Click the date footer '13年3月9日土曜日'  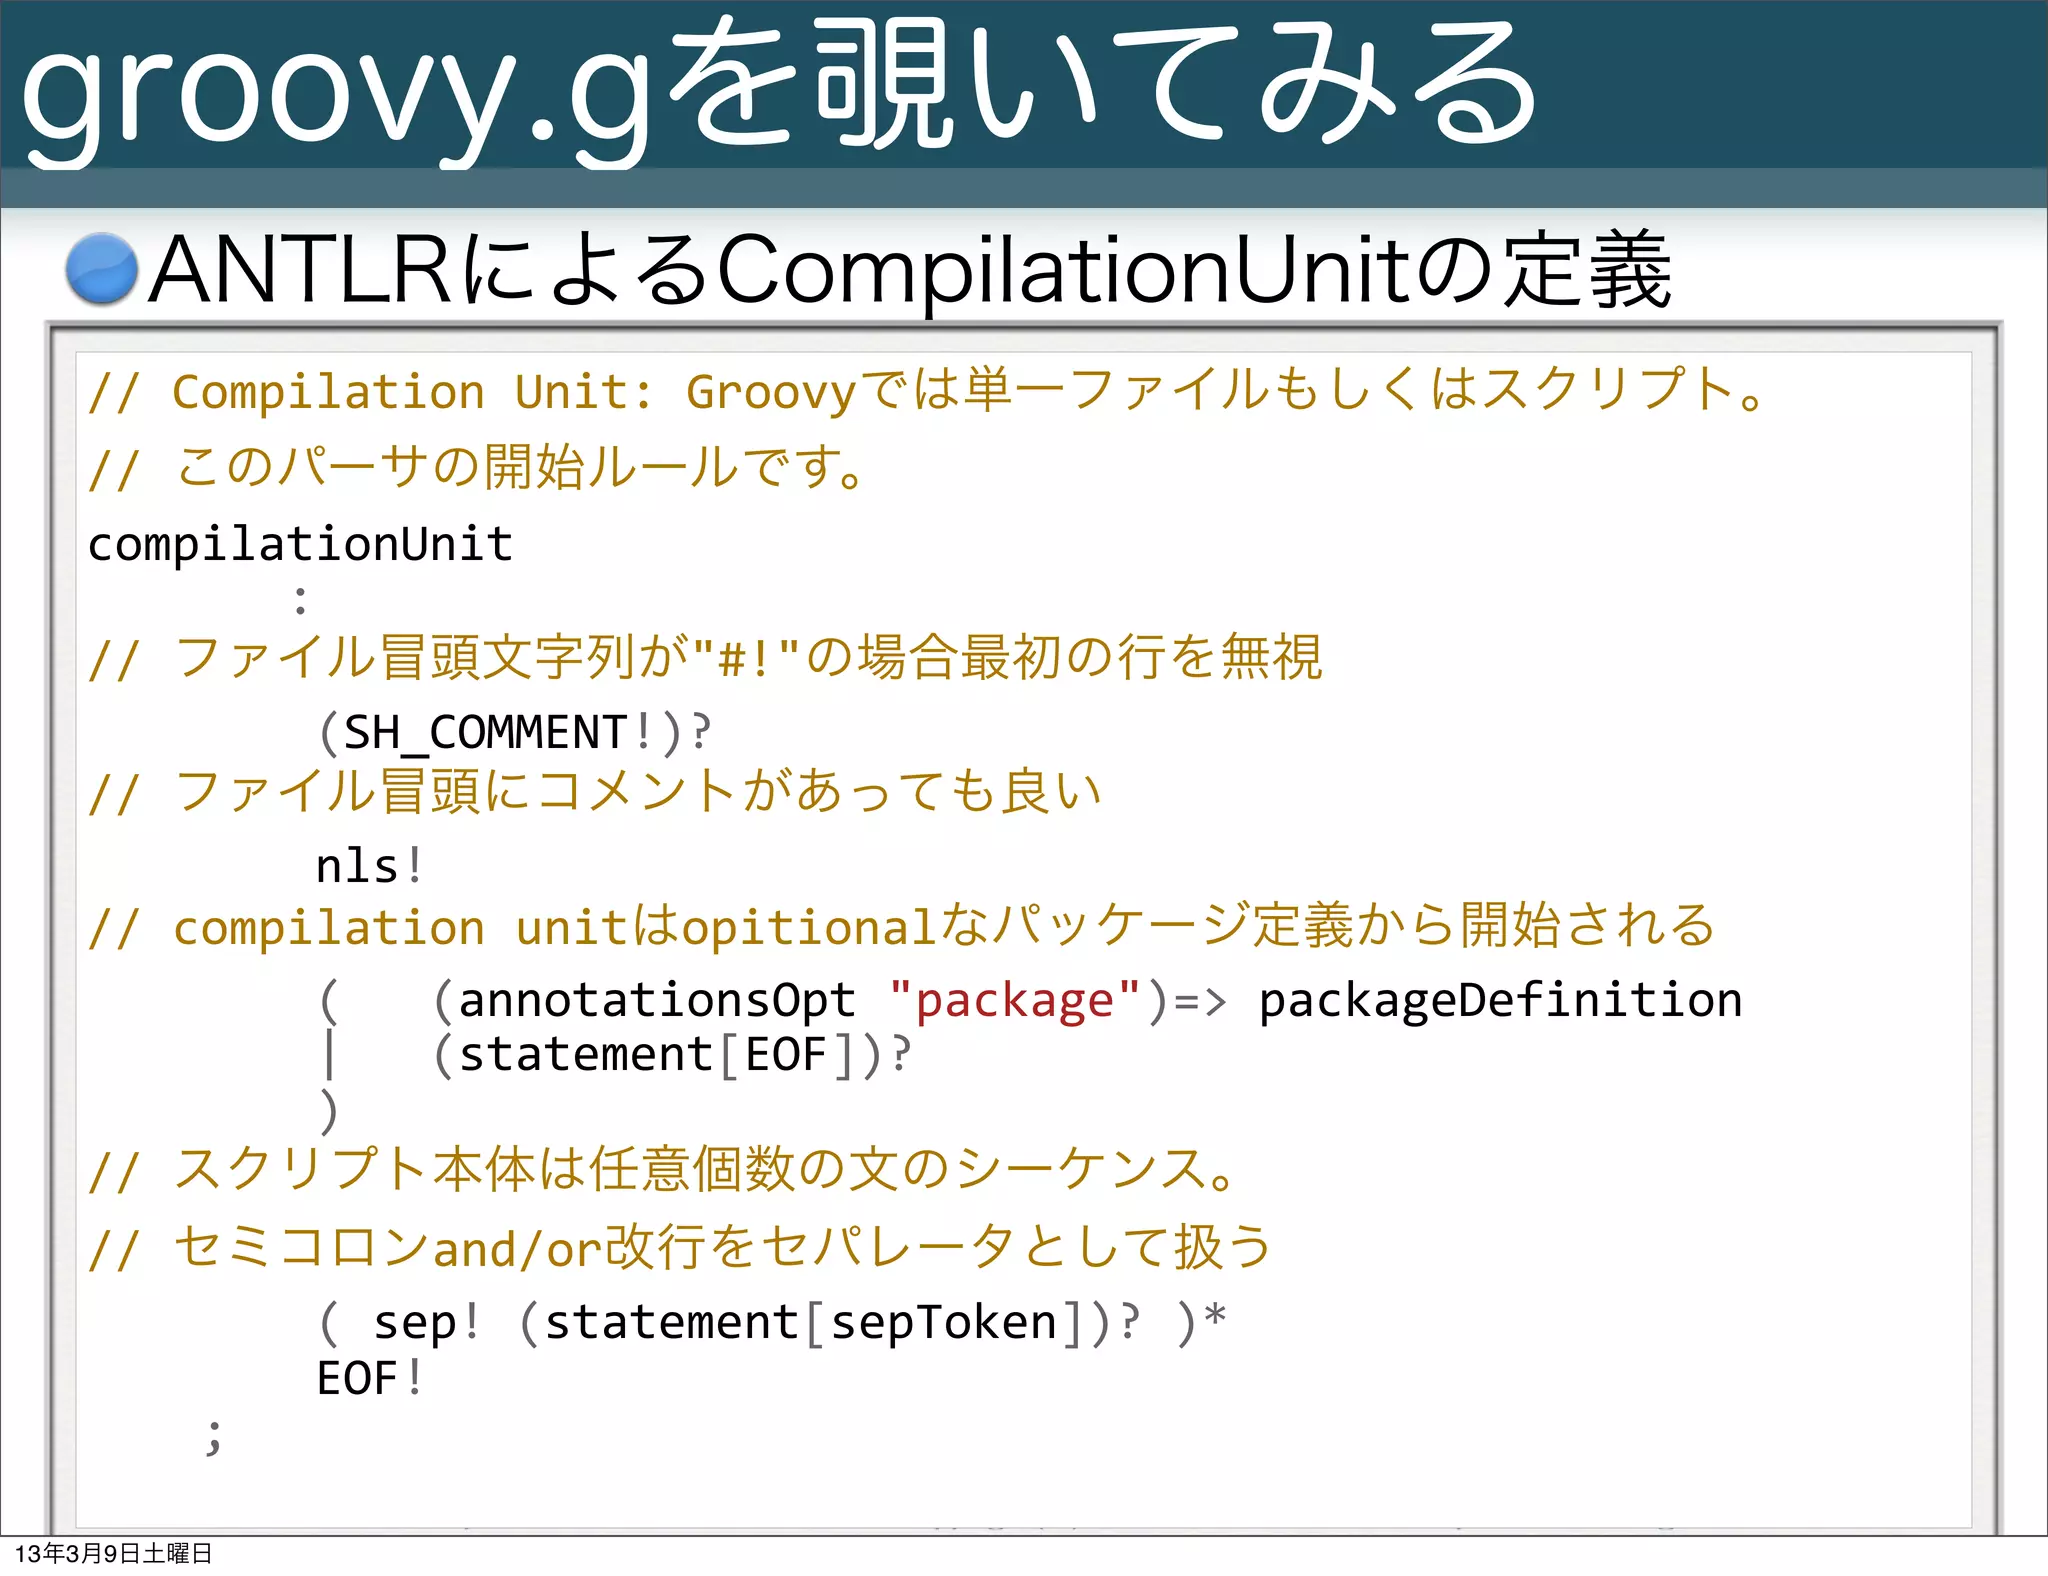[x=113, y=1553]
